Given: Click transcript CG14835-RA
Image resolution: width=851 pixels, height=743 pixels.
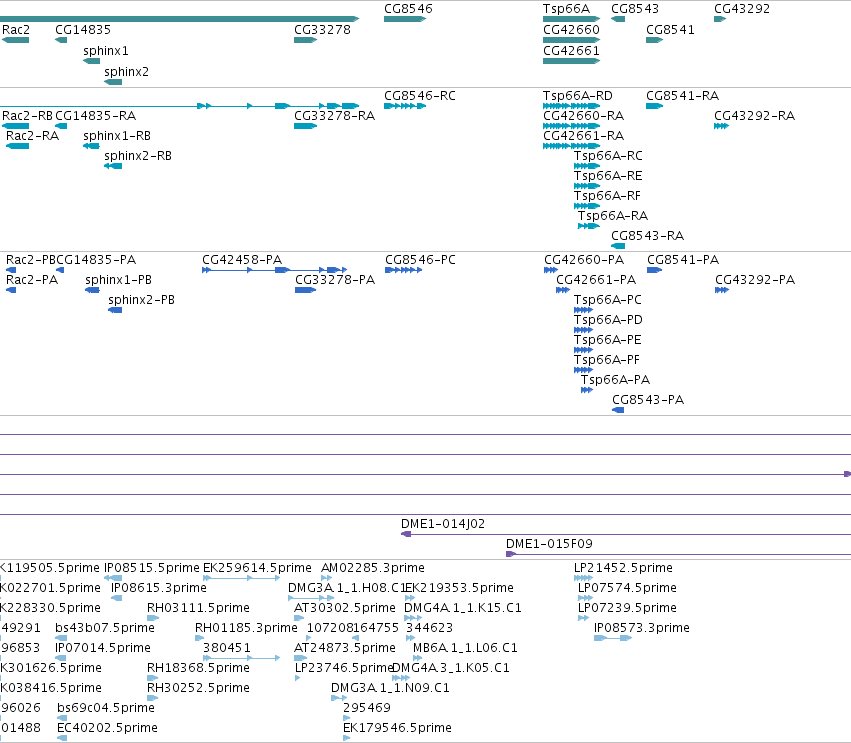Looking at the screenshot, I should click(x=96, y=116).
